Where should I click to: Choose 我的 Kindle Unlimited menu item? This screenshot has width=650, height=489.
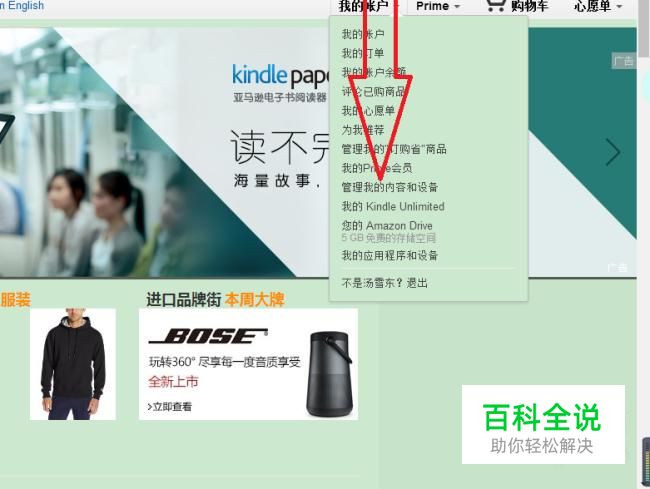pyautogui.click(x=393, y=206)
